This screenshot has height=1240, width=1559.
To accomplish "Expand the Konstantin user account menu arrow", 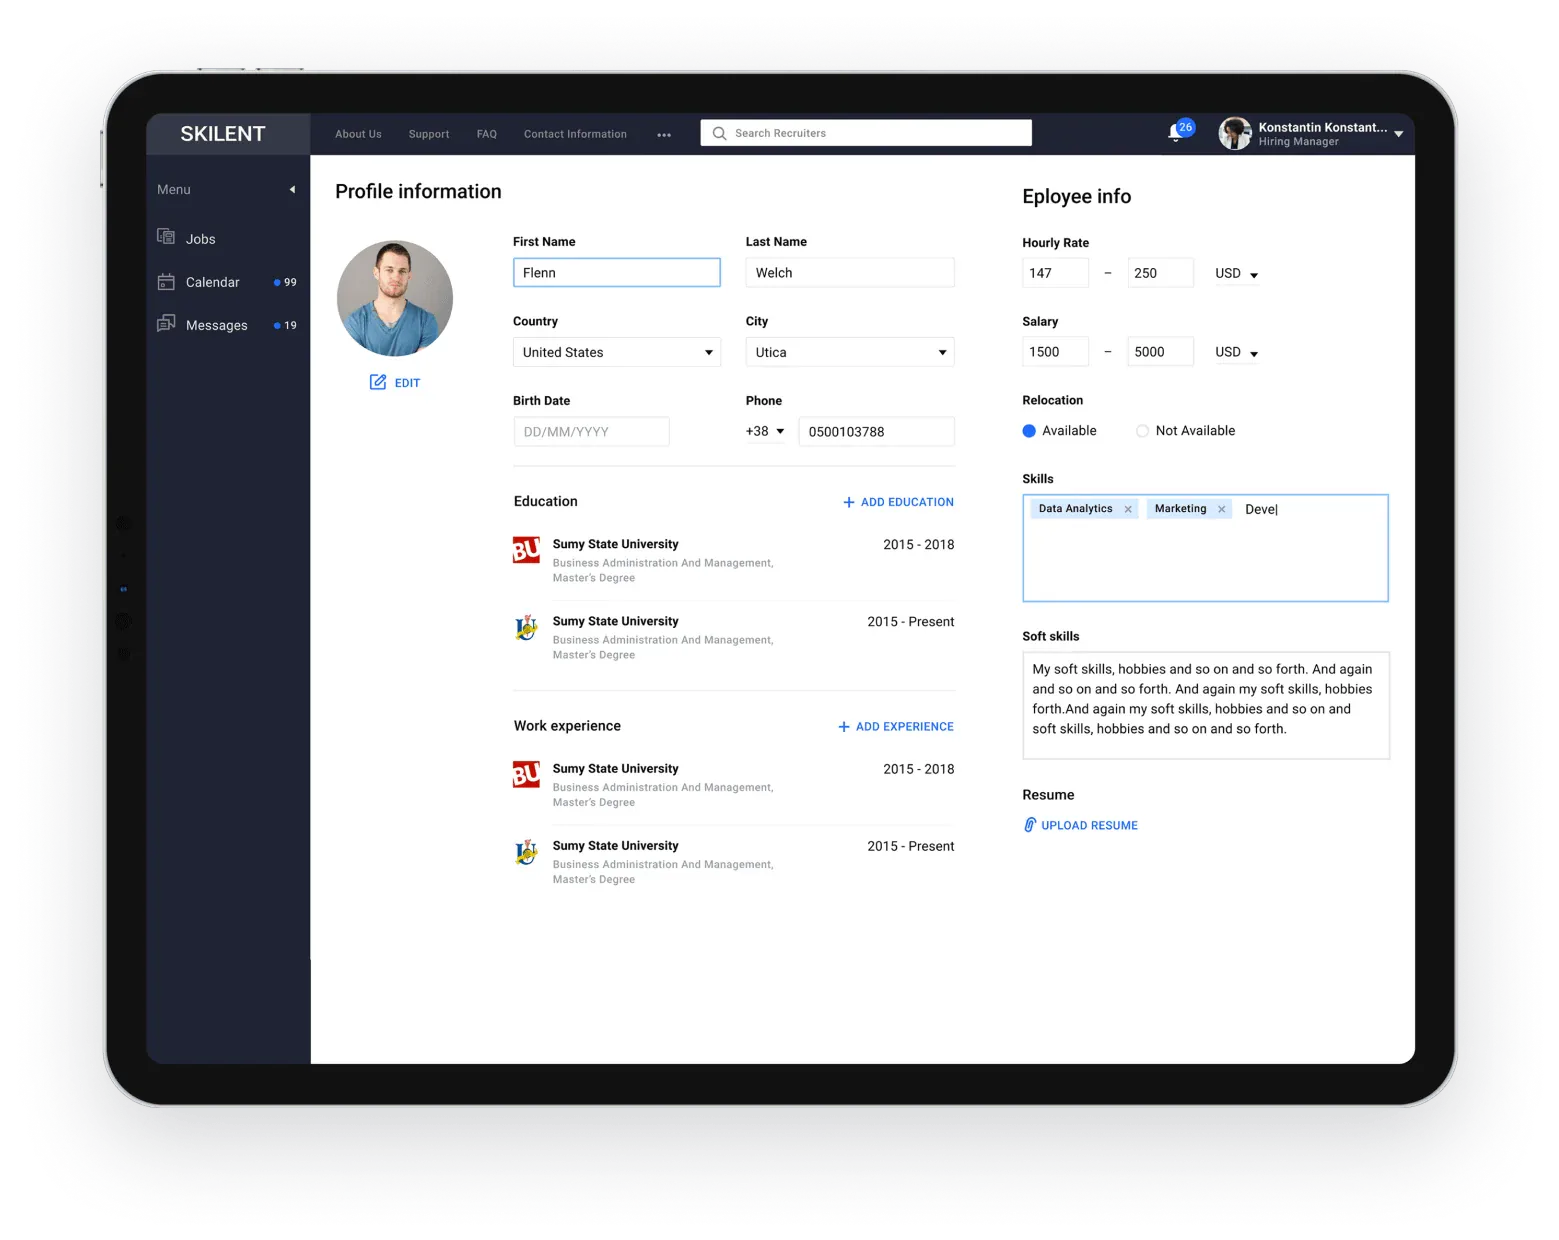I will tap(1399, 134).
